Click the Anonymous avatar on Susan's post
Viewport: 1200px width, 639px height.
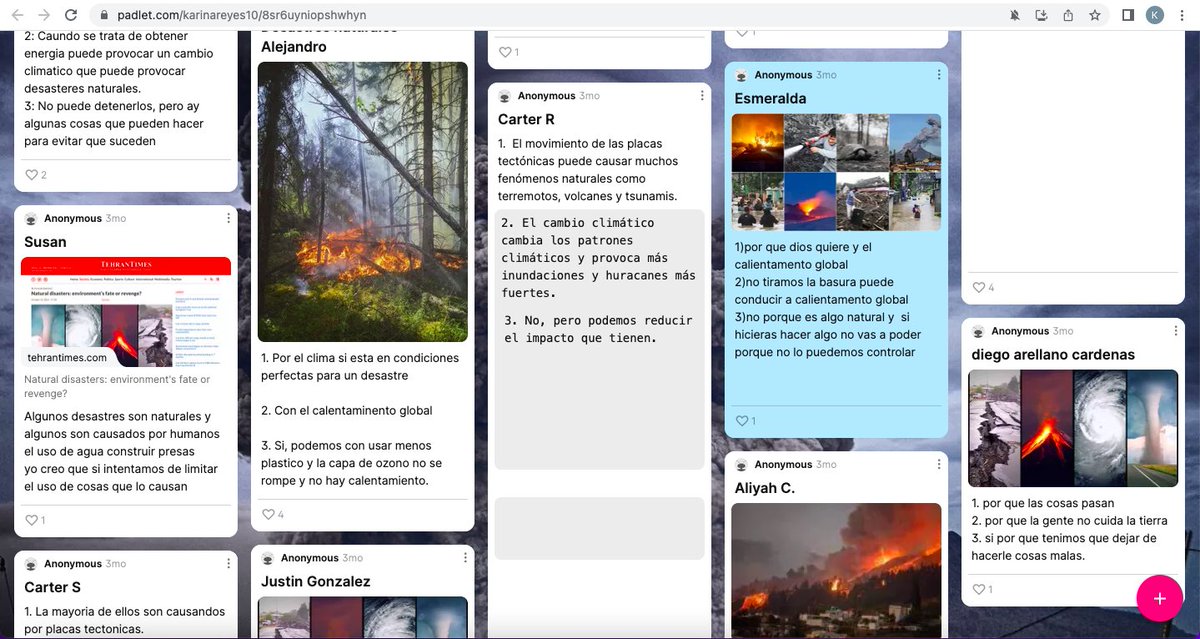[x=31, y=219]
